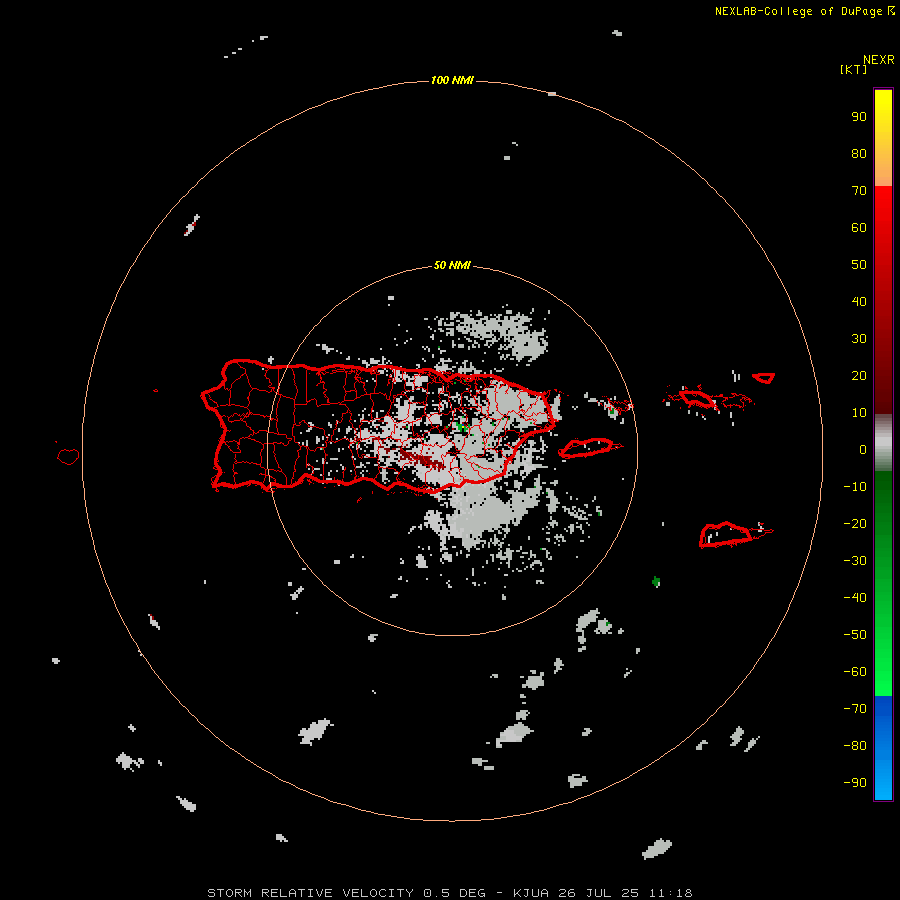Screen dimensions: 900x900
Task: Click the -80 value on the velocity scale
Action: [x=855, y=746]
